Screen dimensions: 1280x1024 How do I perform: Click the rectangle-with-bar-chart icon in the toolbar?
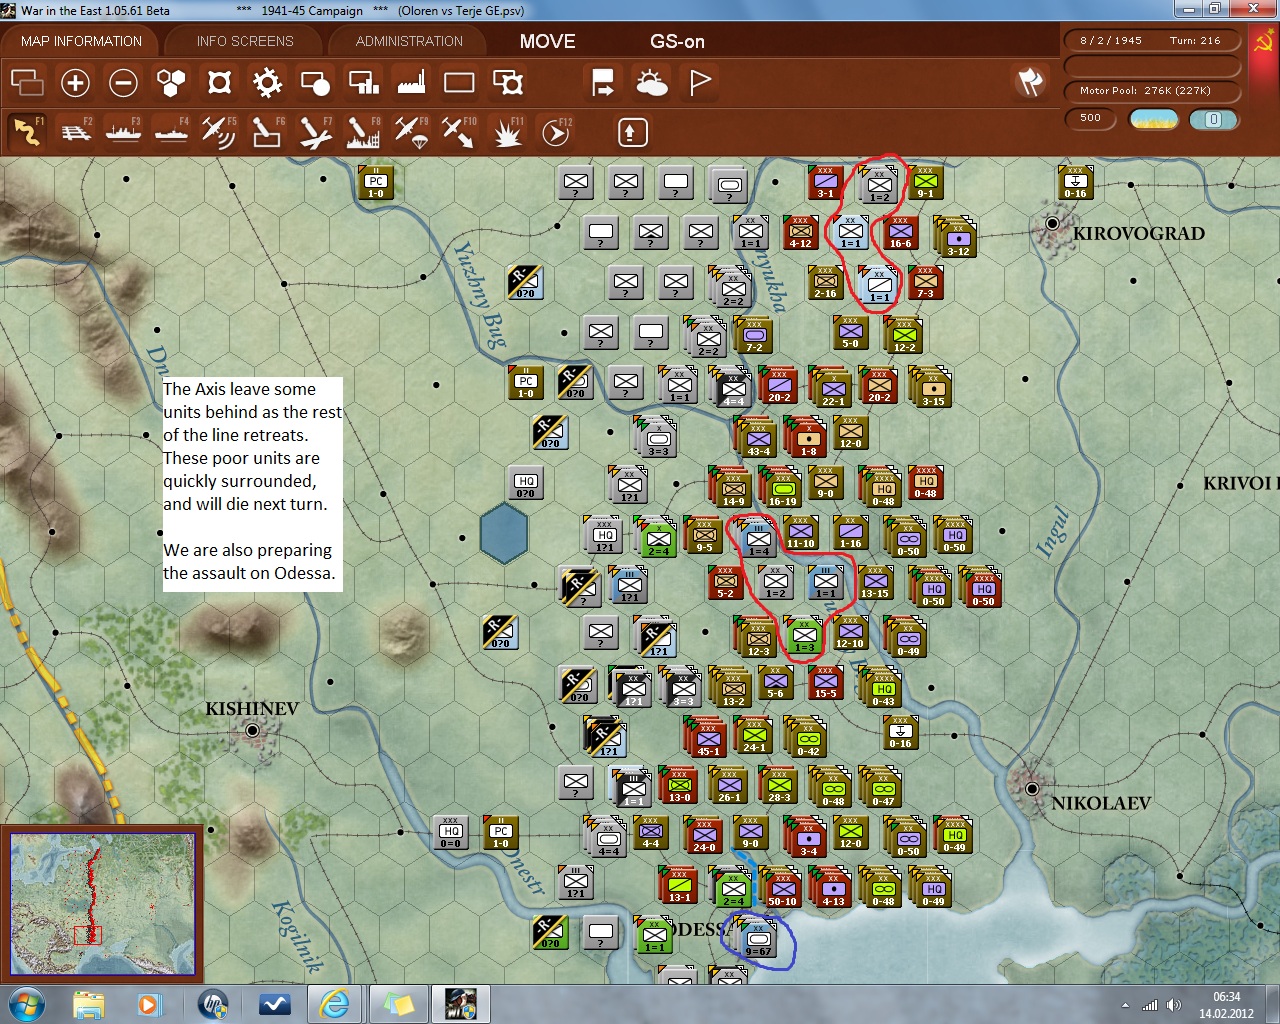click(363, 82)
